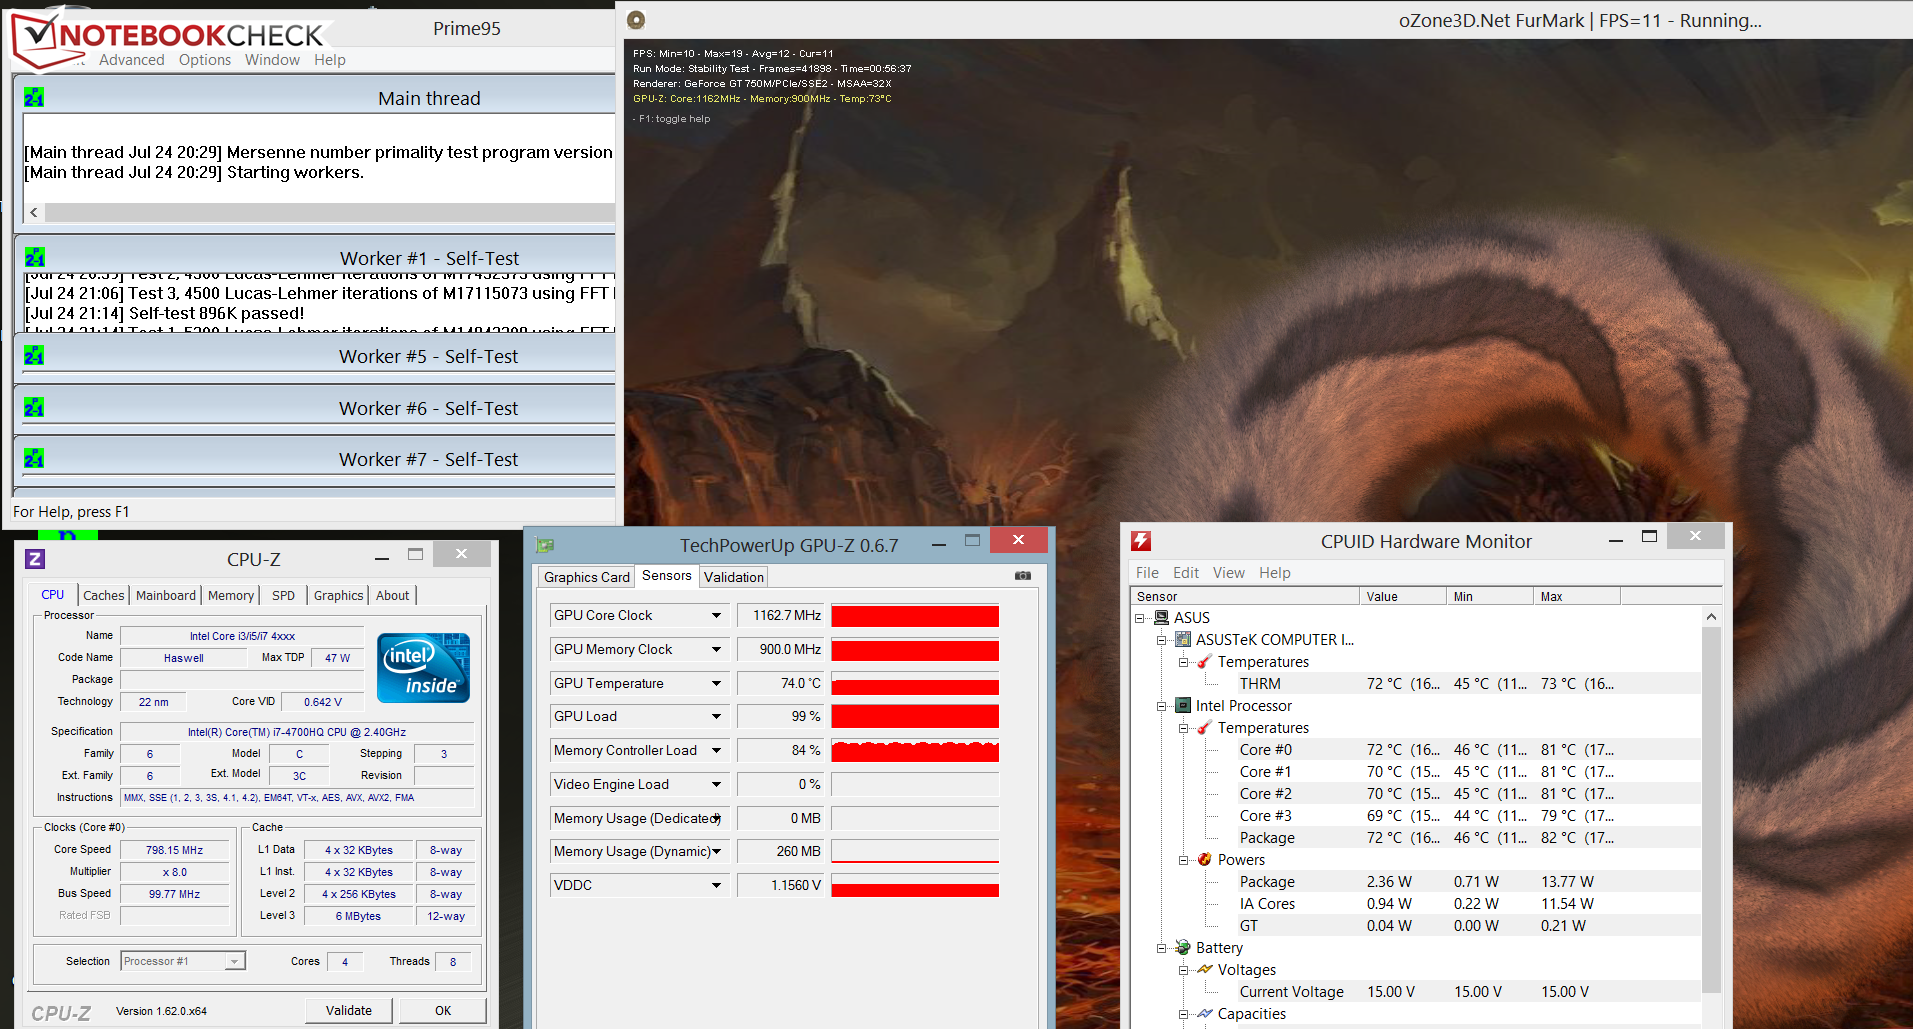Open the Edit menu in Hardware Monitor
This screenshot has width=1913, height=1029.
click(1186, 573)
